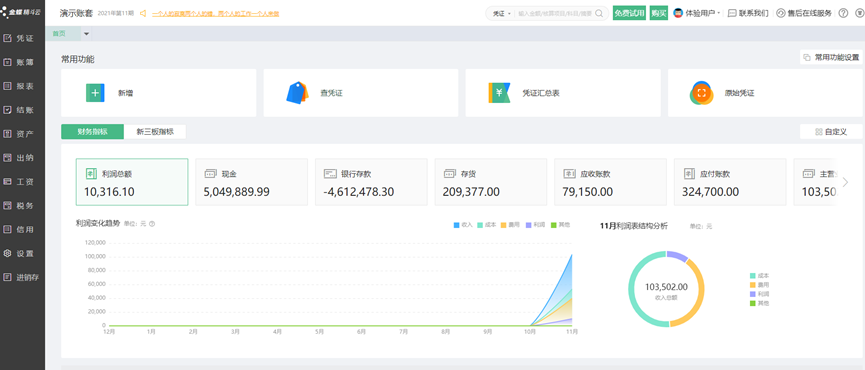Open the 信用 credit sidebar icon
865x370 pixels.
point(7,229)
